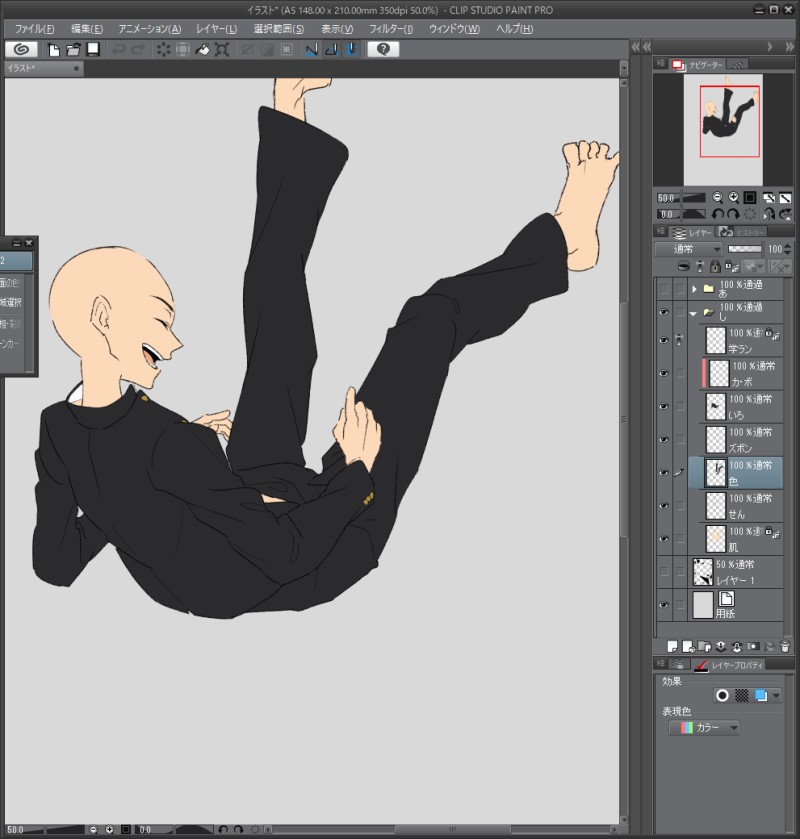
Task: Toggle visibility of the あ folder
Action: pos(664,289)
